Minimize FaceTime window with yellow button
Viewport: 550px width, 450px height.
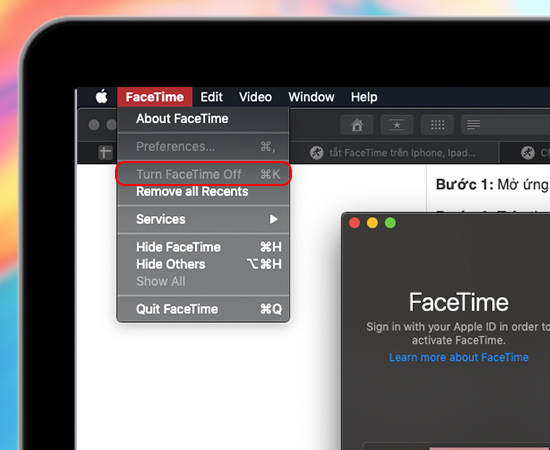point(372,223)
